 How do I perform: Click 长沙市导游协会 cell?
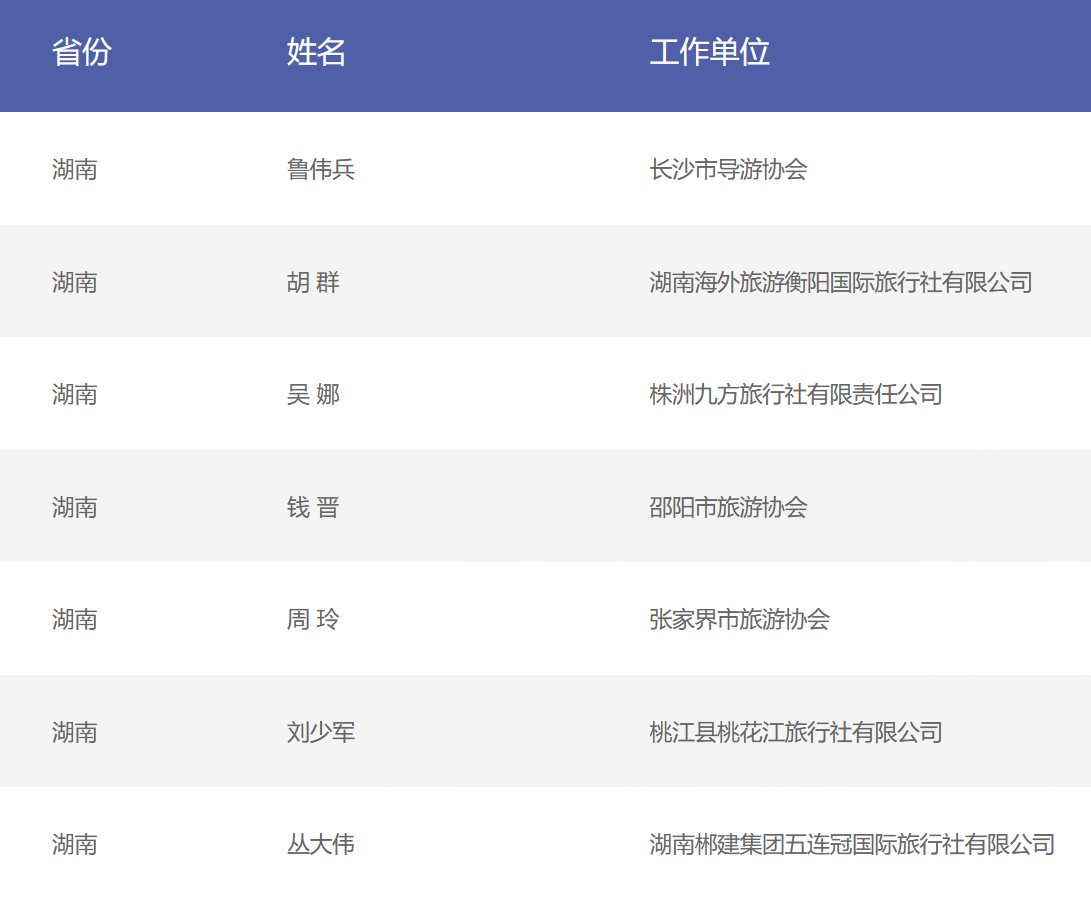[x=728, y=169]
